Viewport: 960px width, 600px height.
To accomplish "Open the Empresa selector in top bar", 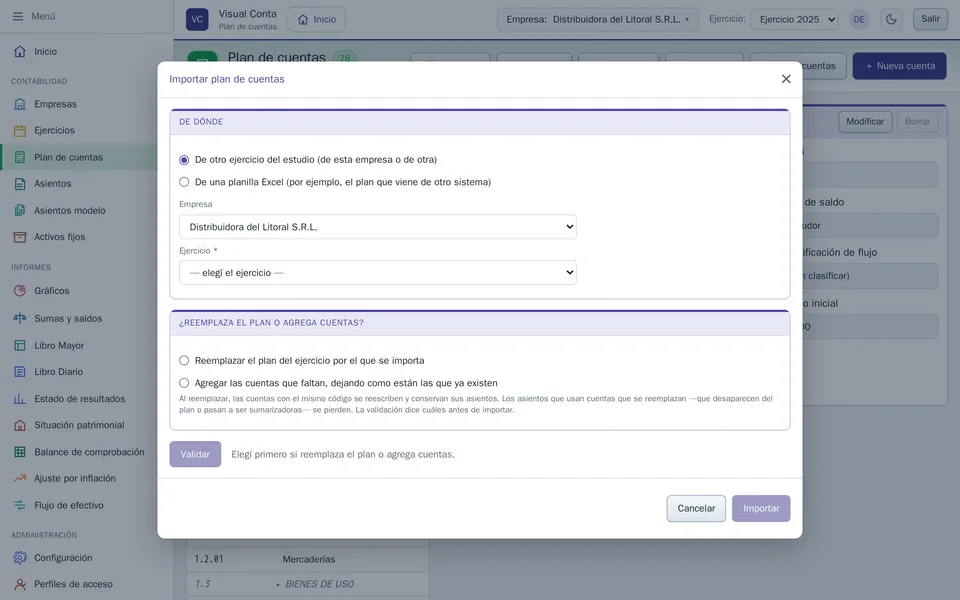I will click(x=597, y=19).
